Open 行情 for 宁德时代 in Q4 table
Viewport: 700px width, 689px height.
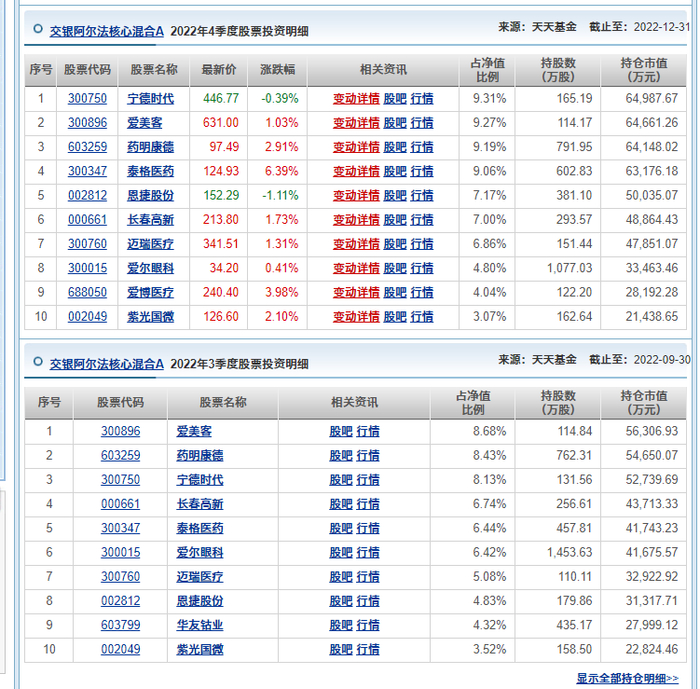421,98
